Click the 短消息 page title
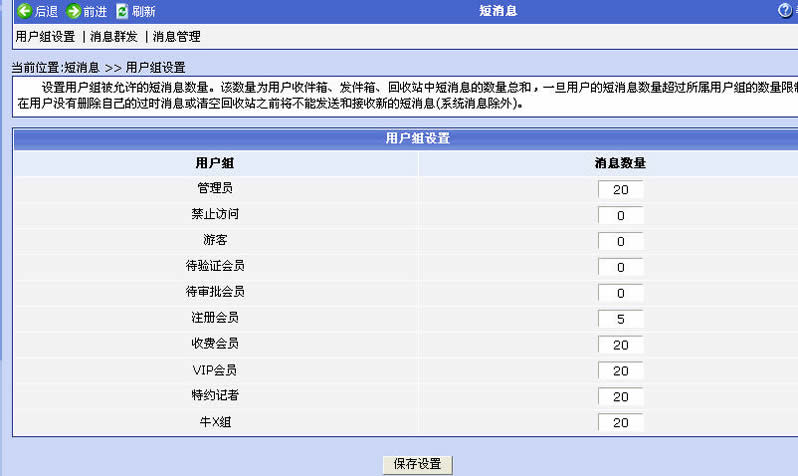 [x=498, y=11]
